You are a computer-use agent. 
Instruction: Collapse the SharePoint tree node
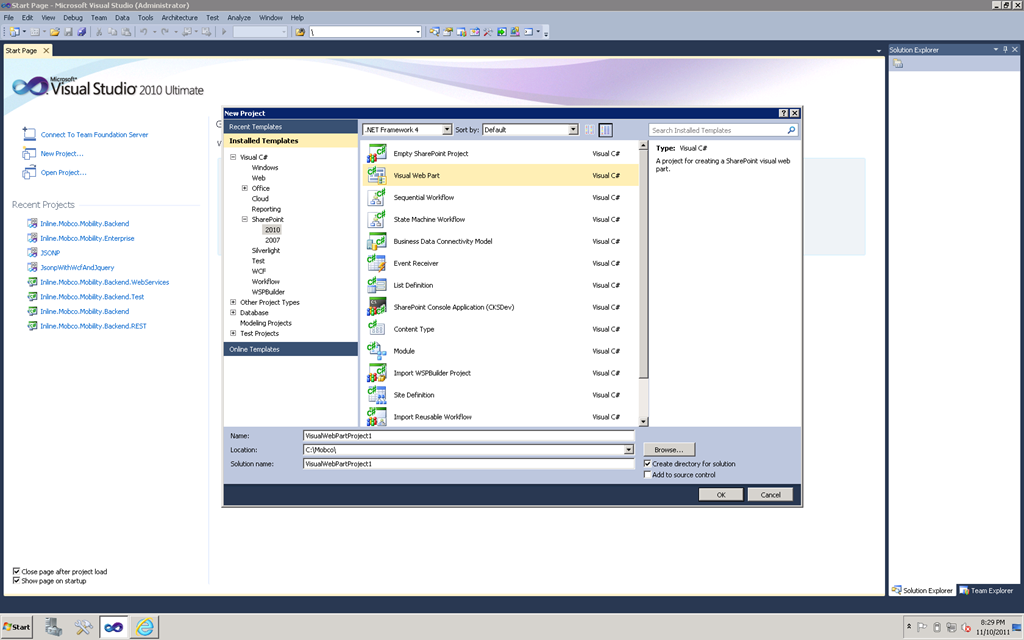[x=245, y=219]
